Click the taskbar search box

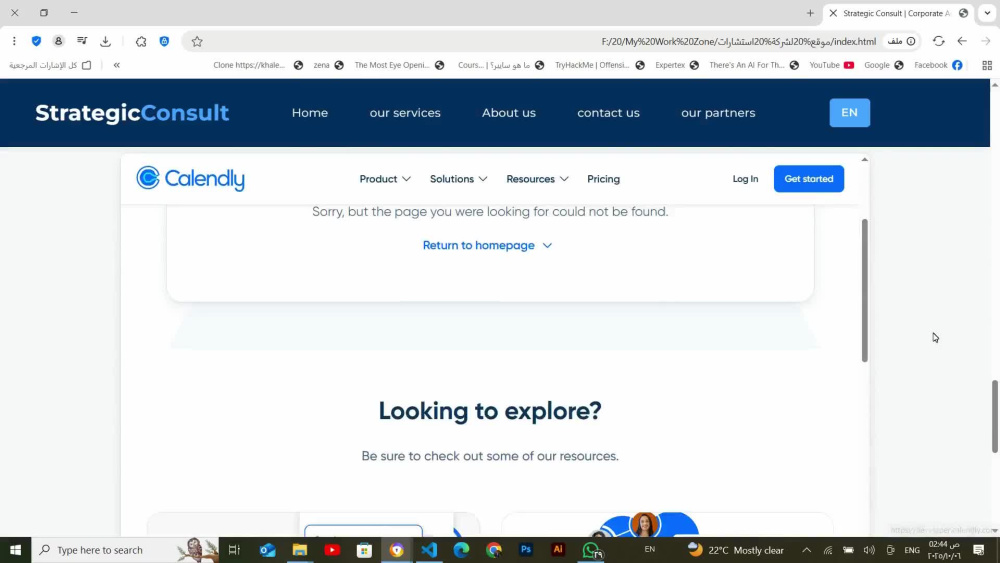click(125, 550)
